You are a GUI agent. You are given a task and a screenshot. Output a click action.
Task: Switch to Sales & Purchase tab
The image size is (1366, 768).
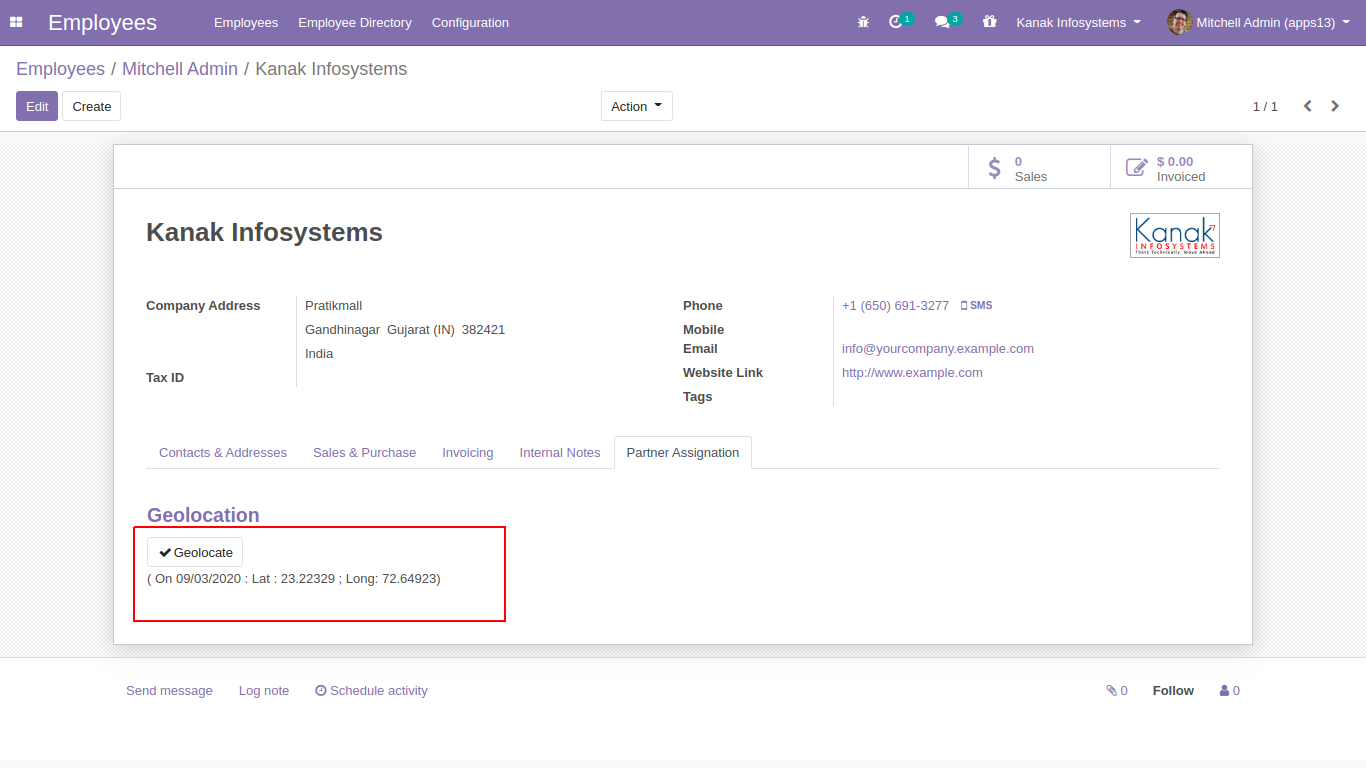click(x=364, y=453)
